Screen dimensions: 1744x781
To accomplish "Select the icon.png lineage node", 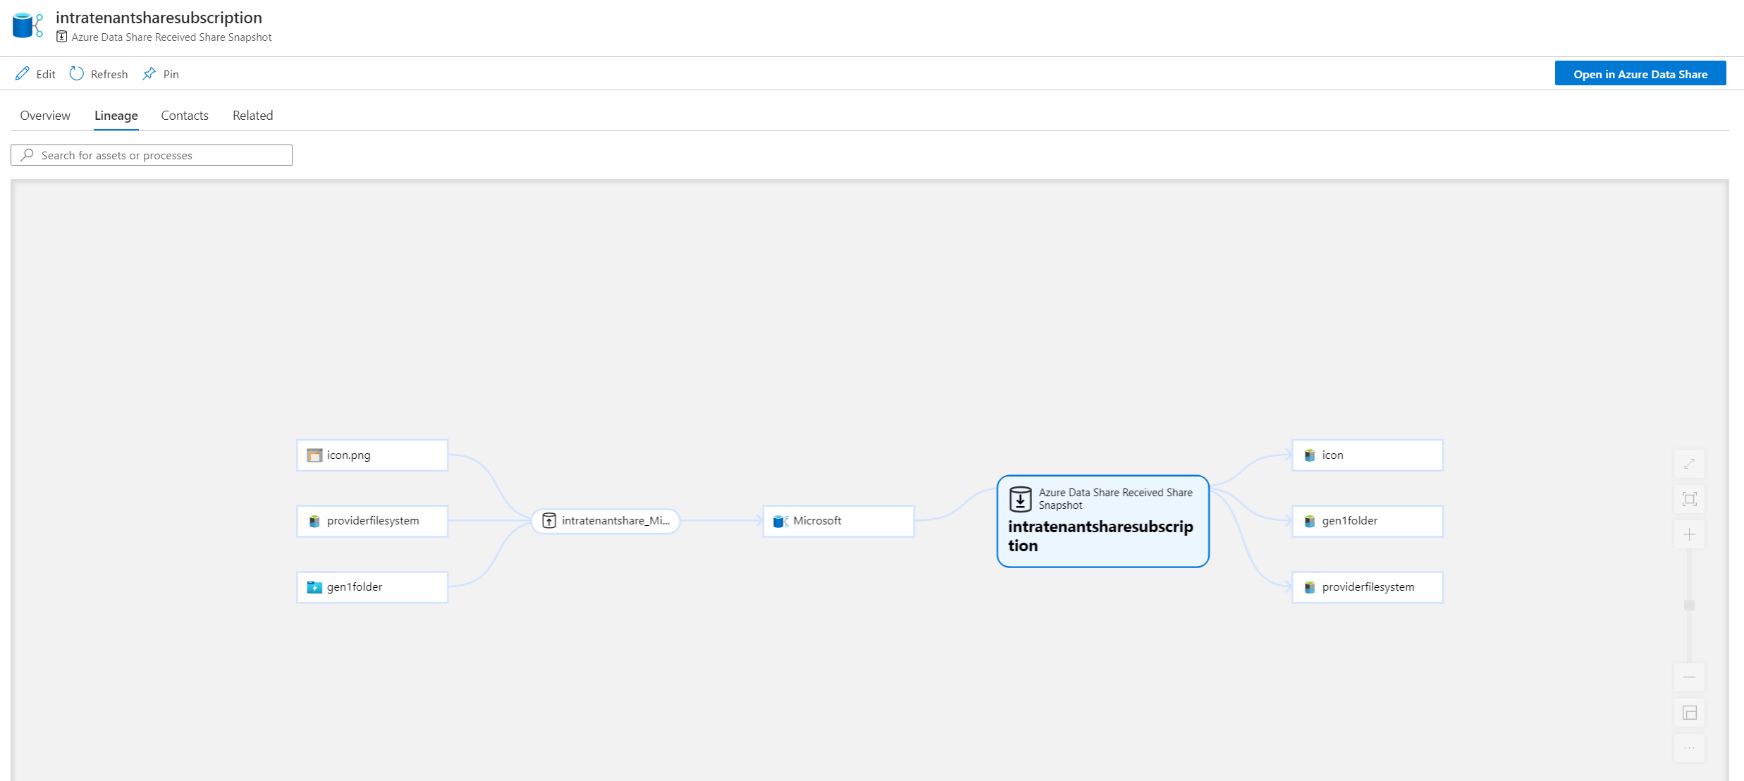I will click(372, 455).
